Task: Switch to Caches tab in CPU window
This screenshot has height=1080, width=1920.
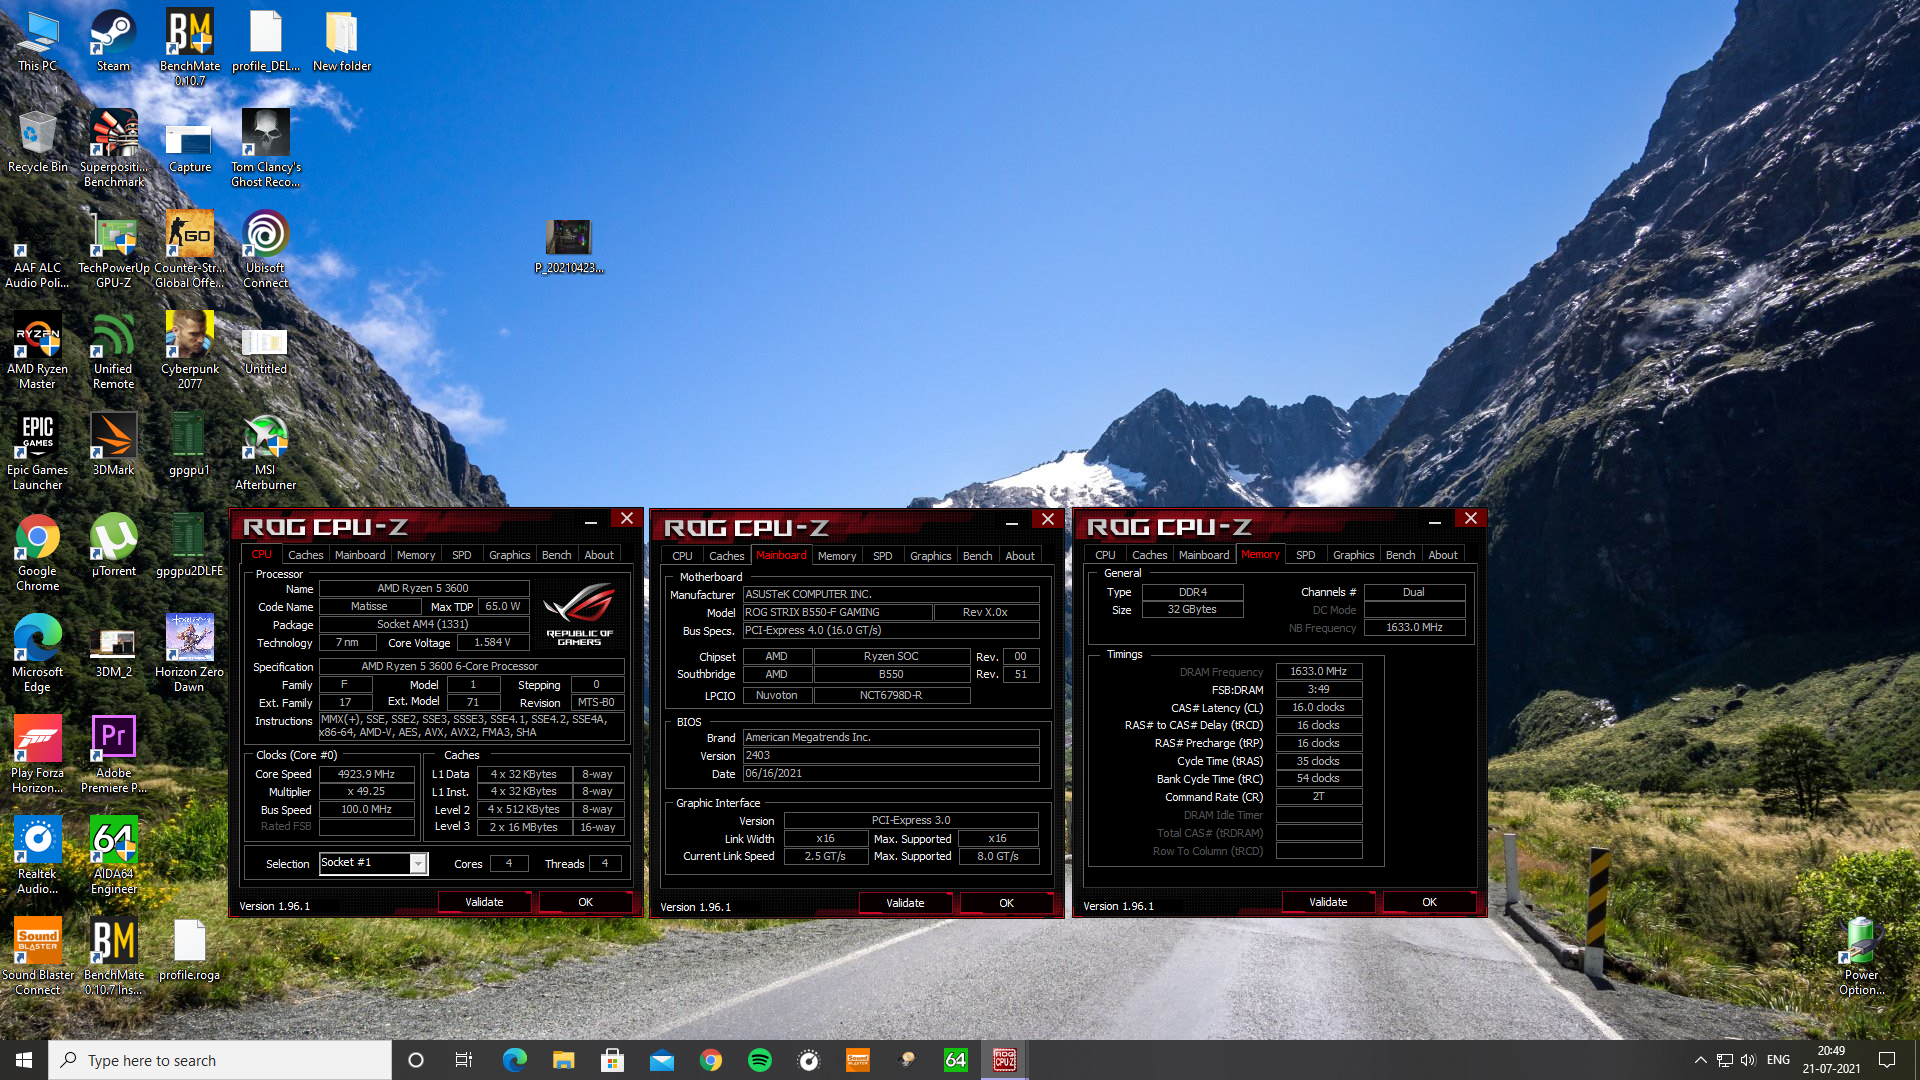Action: point(305,555)
